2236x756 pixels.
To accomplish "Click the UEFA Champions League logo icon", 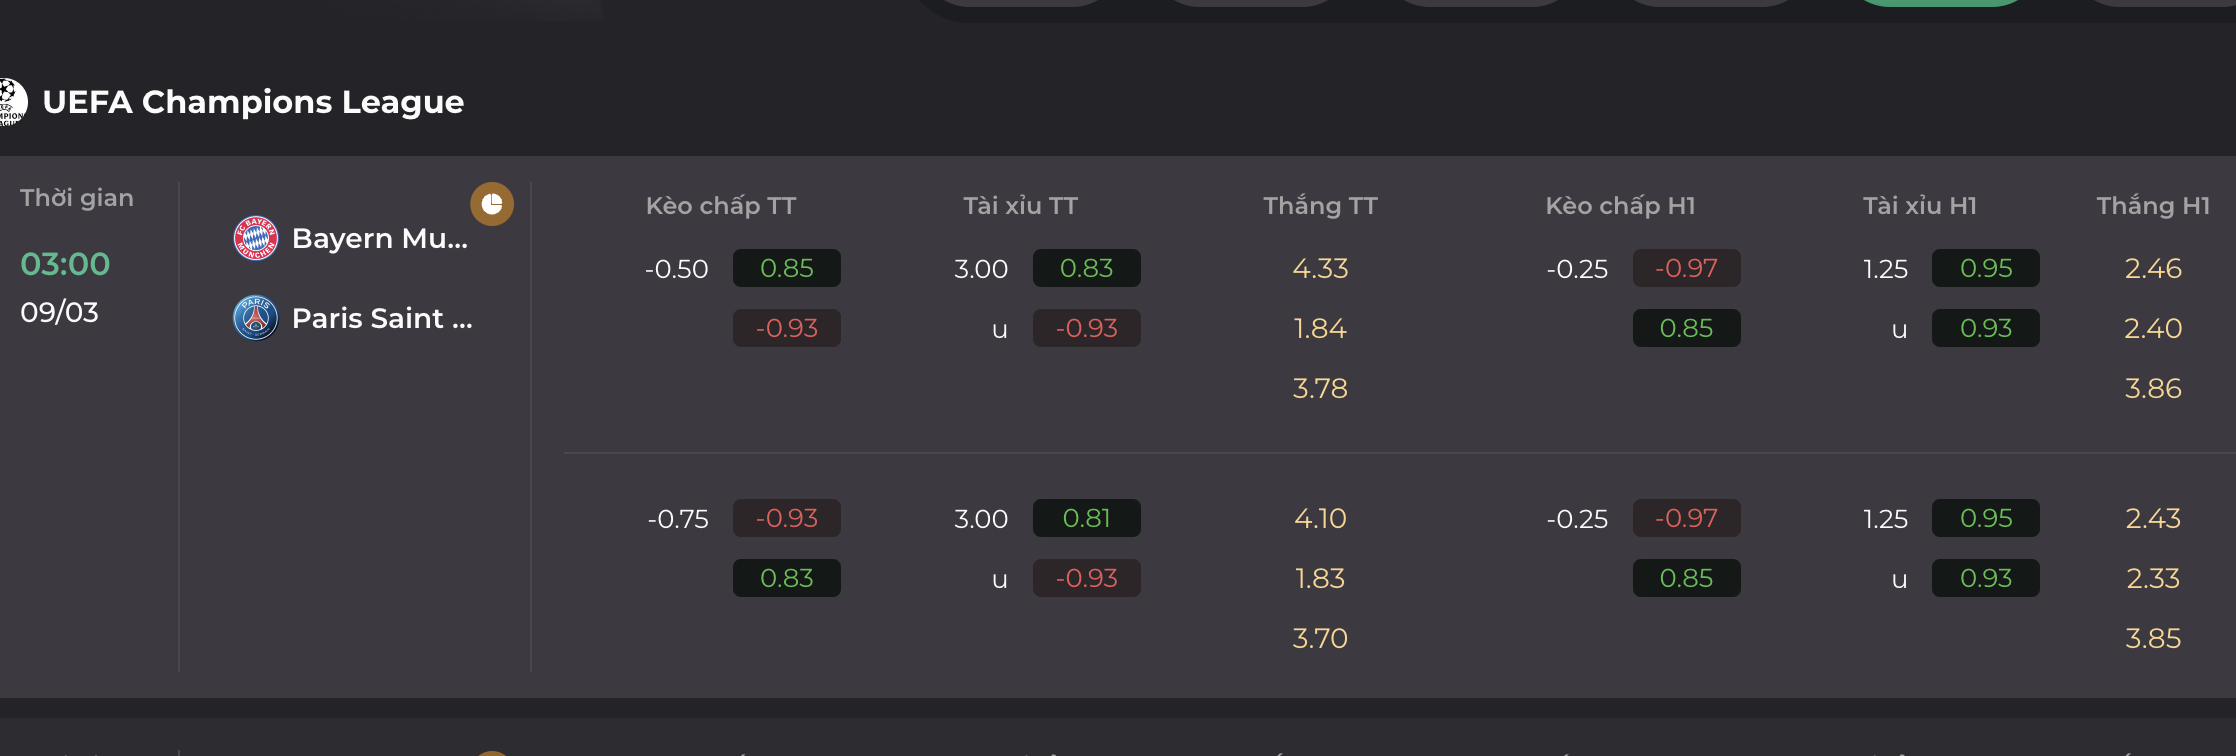I will pyautogui.click(x=12, y=102).
